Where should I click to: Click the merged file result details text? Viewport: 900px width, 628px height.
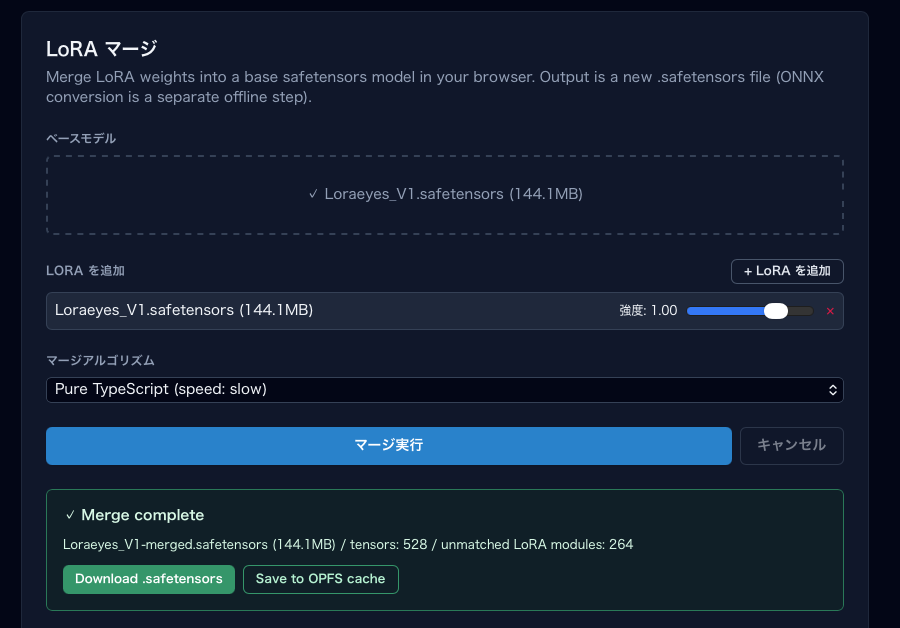pyautogui.click(x=347, y=545)
